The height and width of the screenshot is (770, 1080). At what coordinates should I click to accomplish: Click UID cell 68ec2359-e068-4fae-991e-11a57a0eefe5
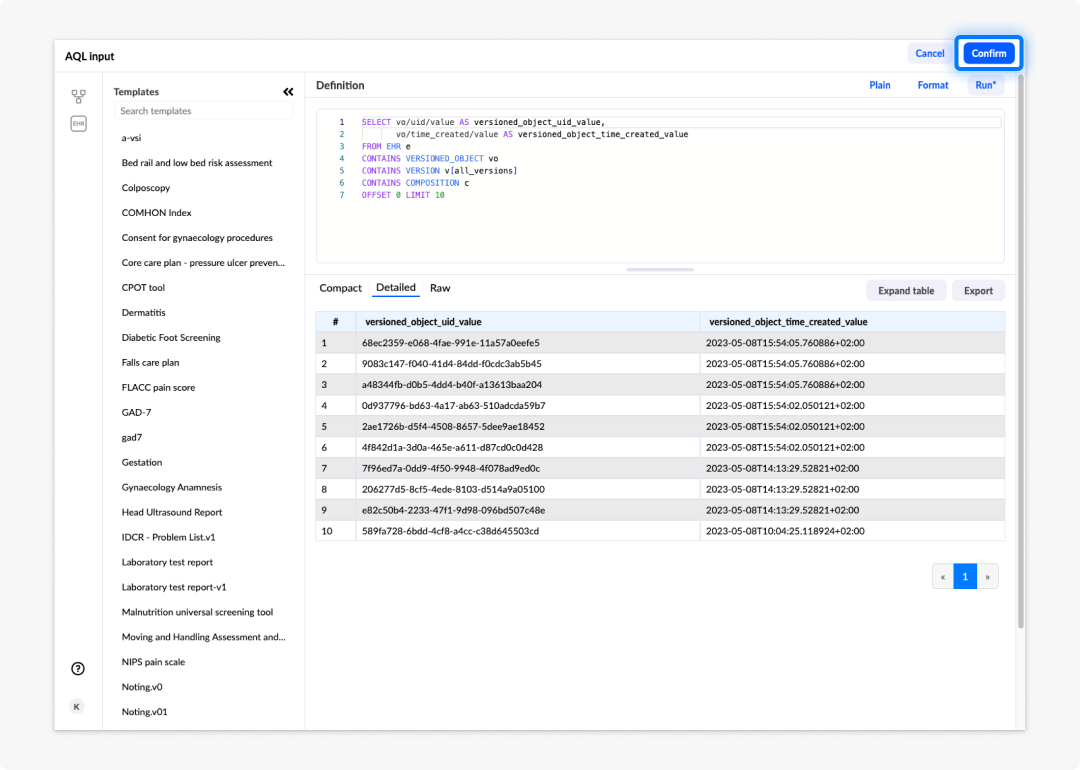528,343
